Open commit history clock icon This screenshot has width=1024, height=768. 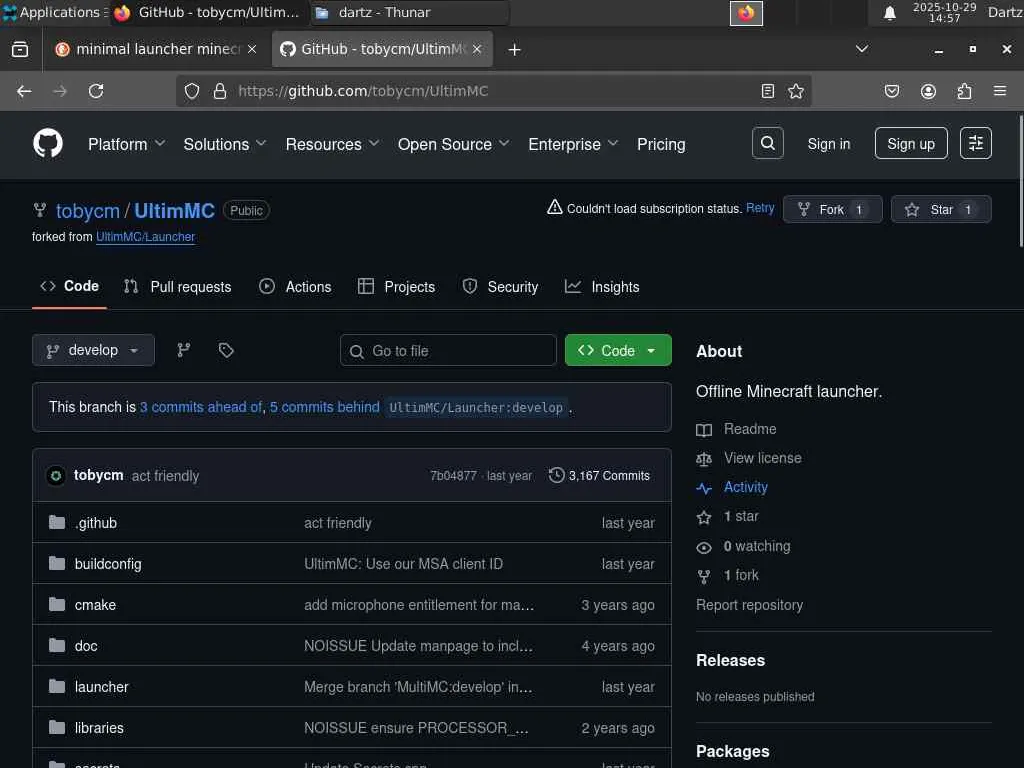(556, 475)
